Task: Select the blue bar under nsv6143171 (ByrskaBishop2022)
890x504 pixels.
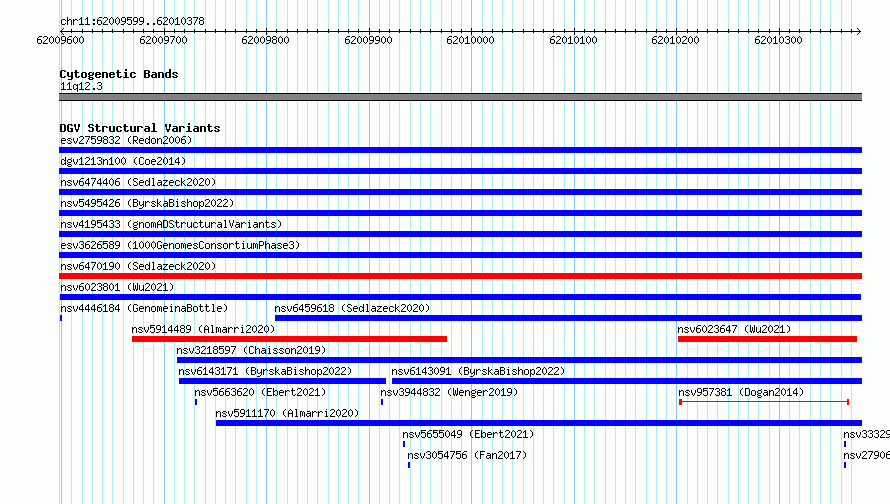Action: tap(282, 381)
